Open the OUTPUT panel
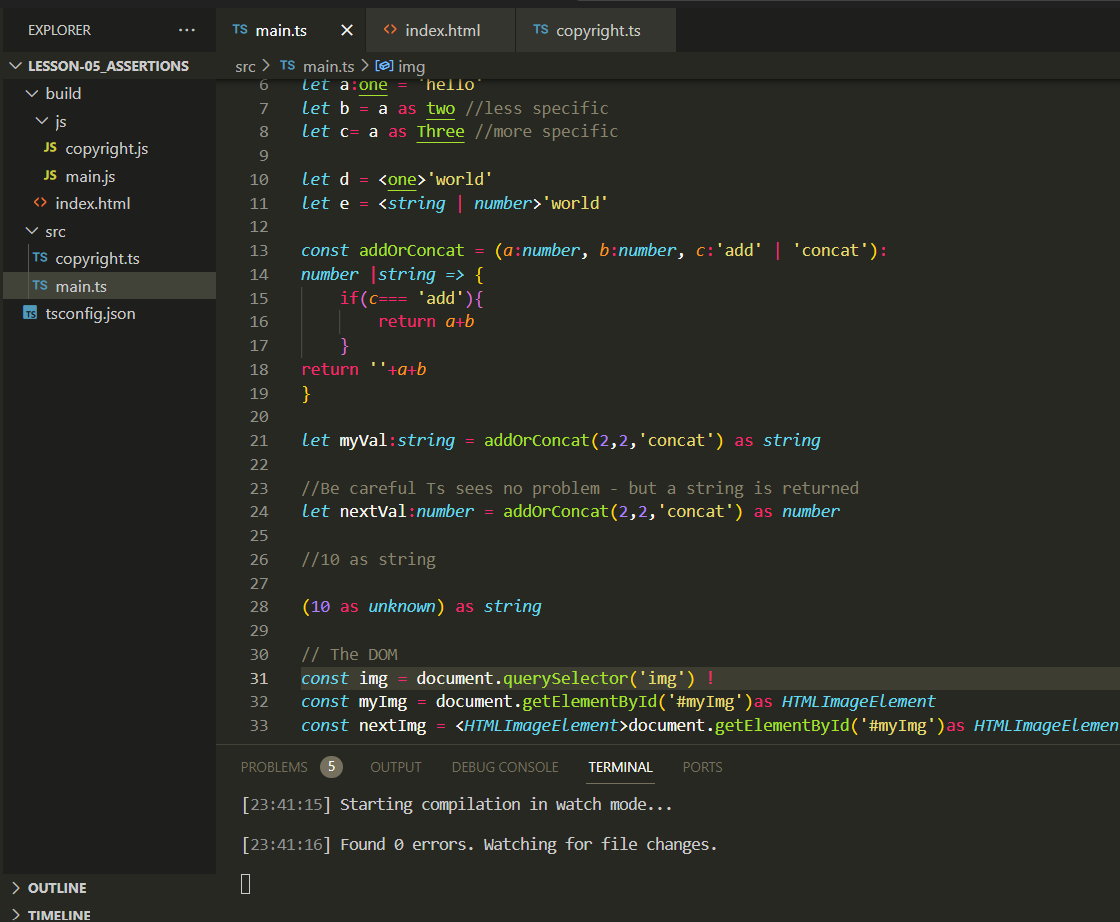1120x922 pixels. (x=395, y=767)
